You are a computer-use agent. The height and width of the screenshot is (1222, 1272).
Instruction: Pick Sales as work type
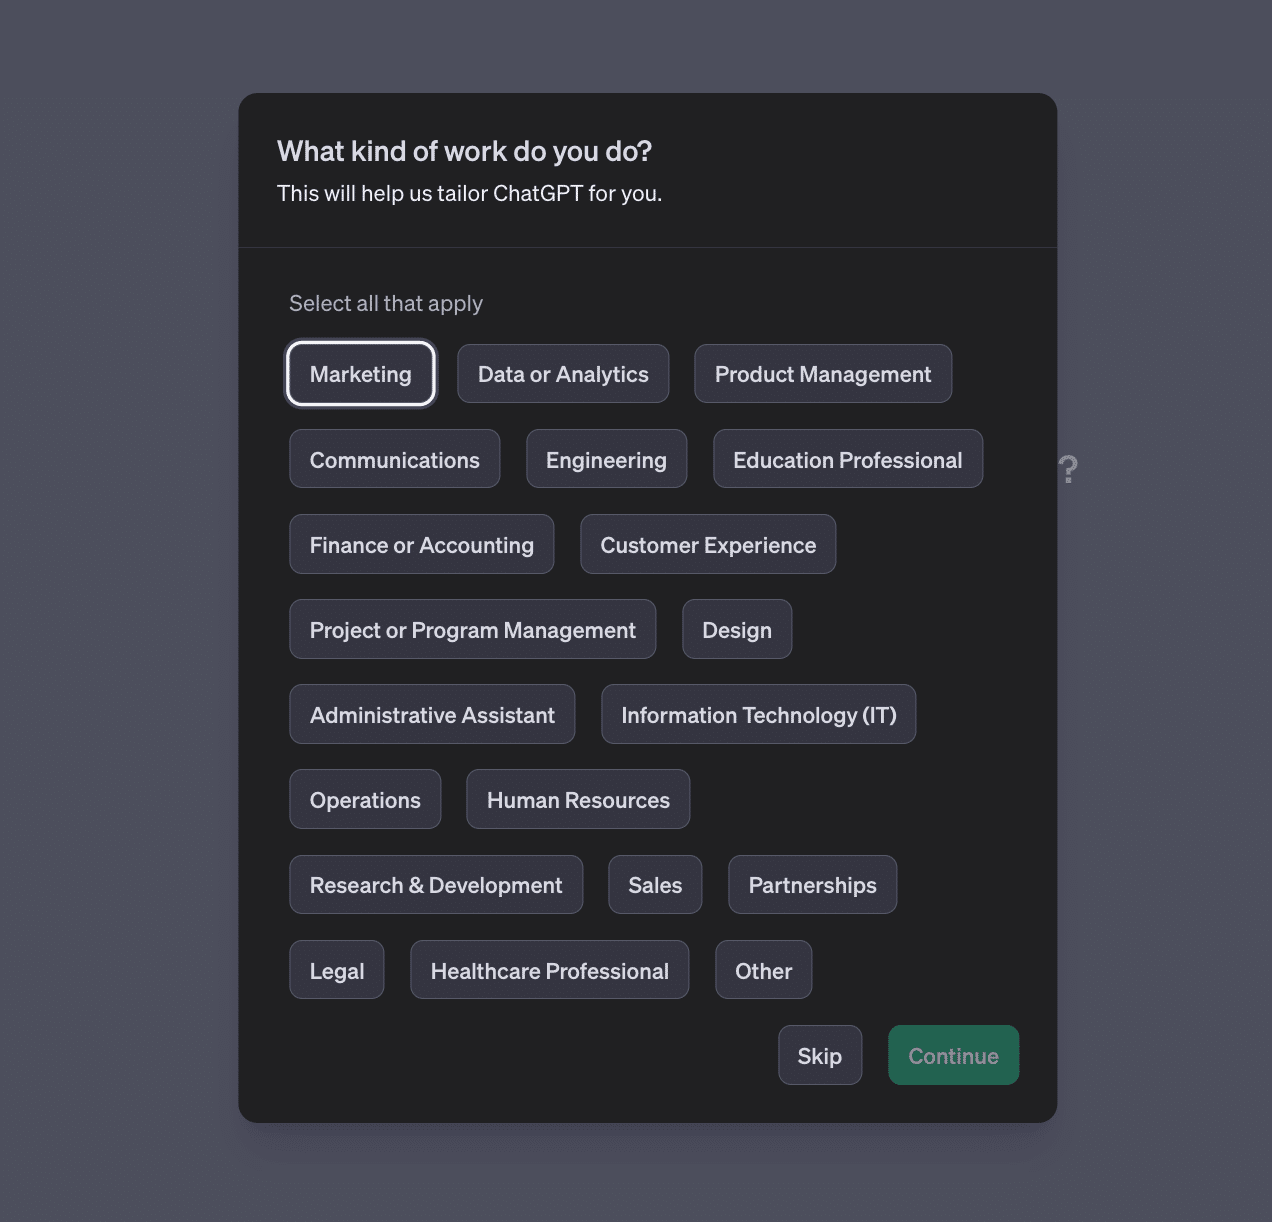655,885
